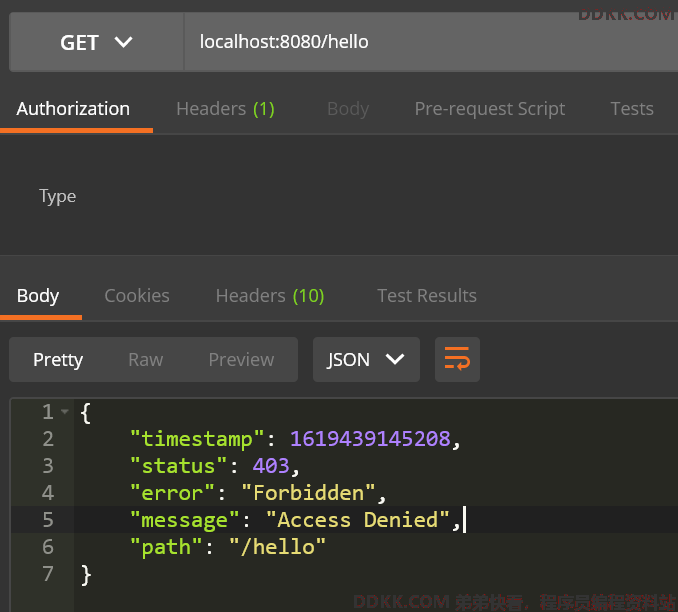Open the response Cookies tab
The width and height of the screenshot is (678, 612).
[137, 295]
